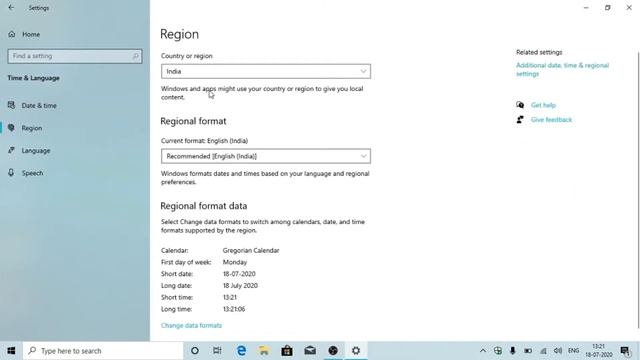Show hidden system tray icons
Image resolution: width=640 pixels, height=360 pixels.
(x=482, y=351)
